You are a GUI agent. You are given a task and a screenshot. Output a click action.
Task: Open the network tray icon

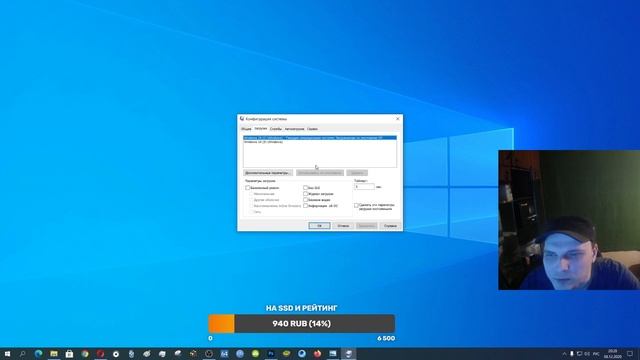[x=579, y=354]
